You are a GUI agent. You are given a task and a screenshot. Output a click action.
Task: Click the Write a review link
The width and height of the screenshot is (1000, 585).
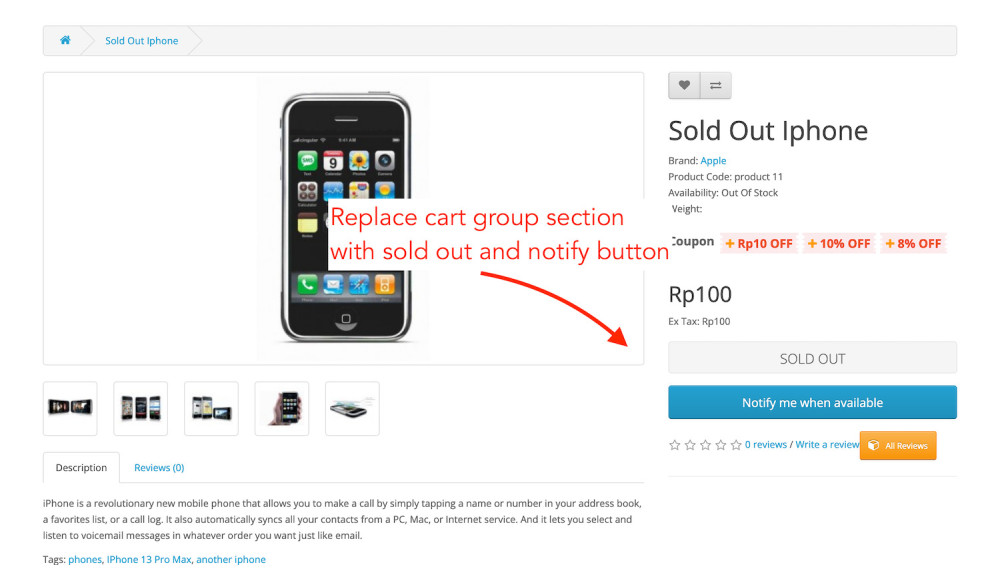[827, 445]
